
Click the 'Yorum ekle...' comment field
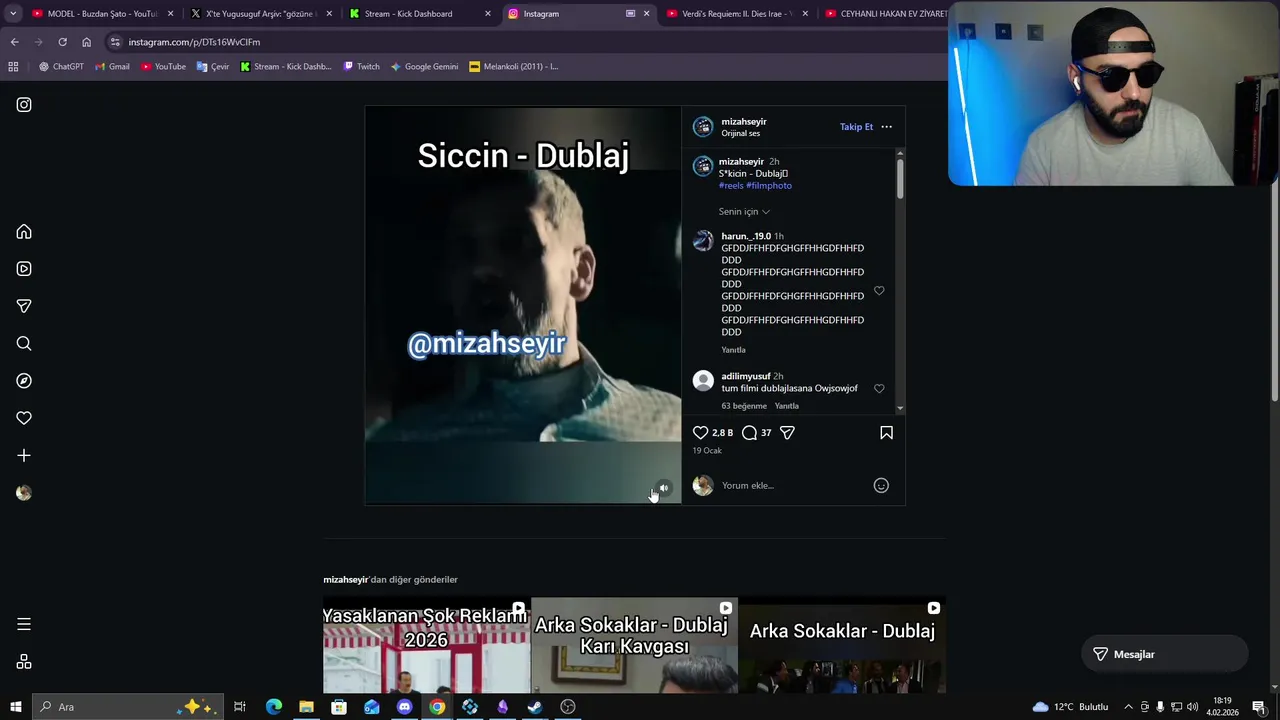coord(790,485)
